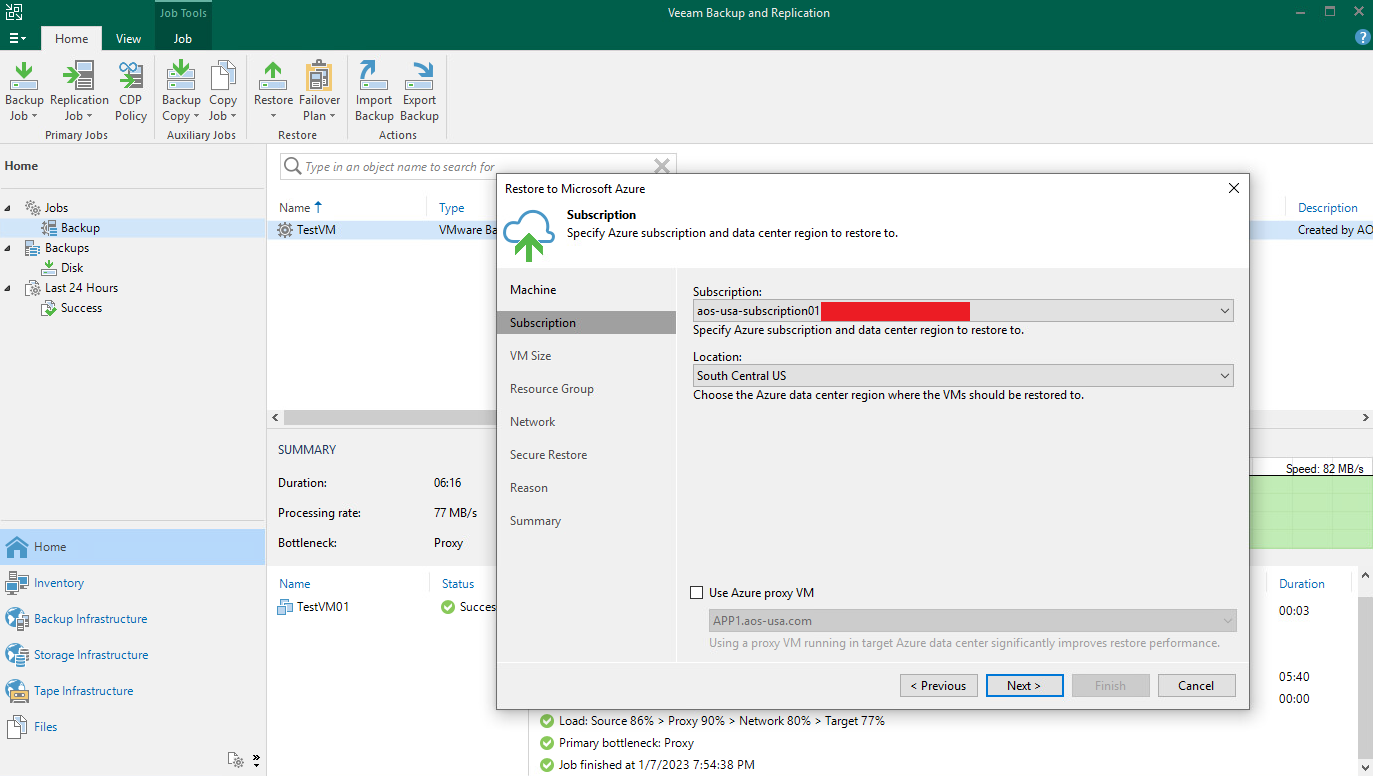This screenshot has height=776, width=1373.
Task: Clear the object name search box
Action: [661, 166]
